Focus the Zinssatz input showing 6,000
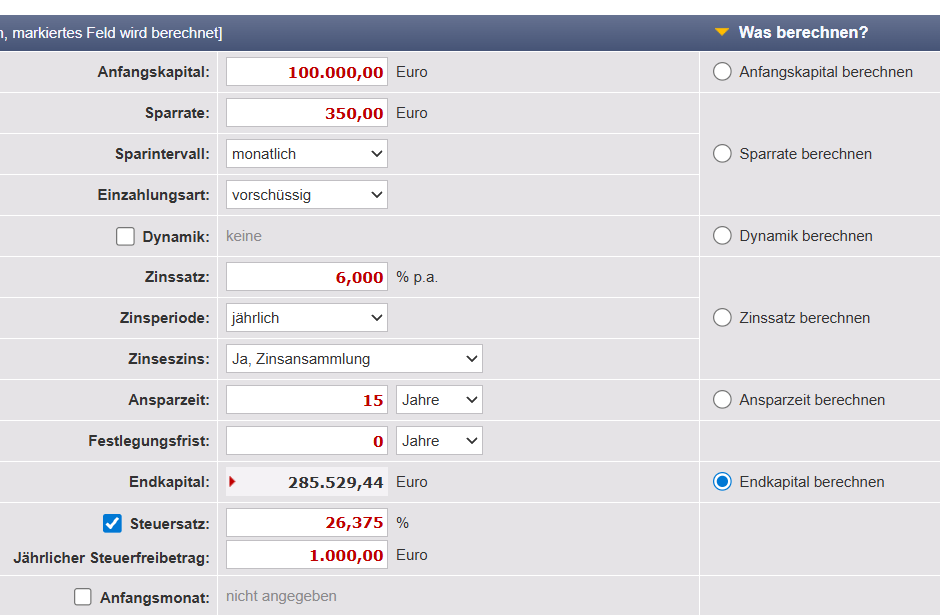Screen dimensions: 940x615 (307, 277)
